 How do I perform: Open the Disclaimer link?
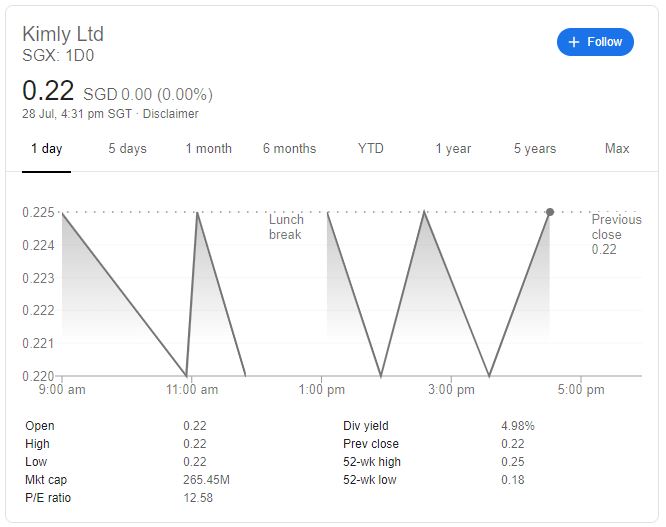pyautogui.click(x=170, y=114)
